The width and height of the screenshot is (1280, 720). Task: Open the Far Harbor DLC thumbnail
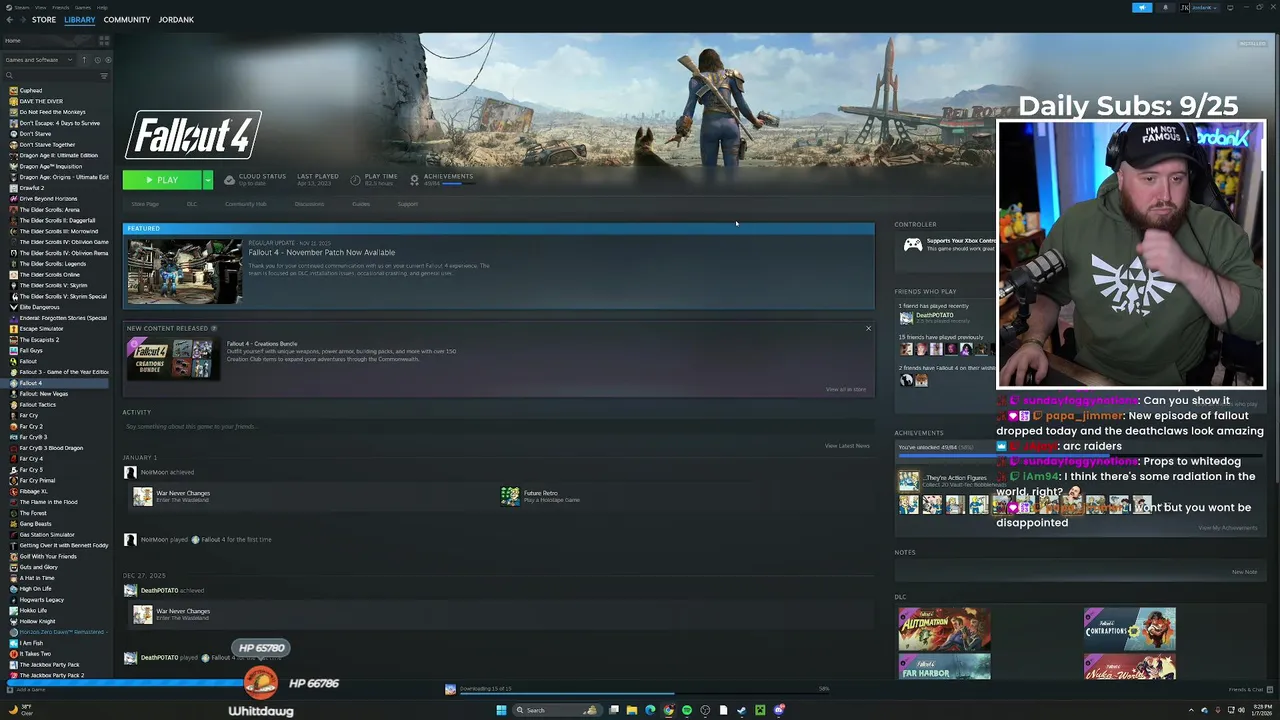(944, 667)
